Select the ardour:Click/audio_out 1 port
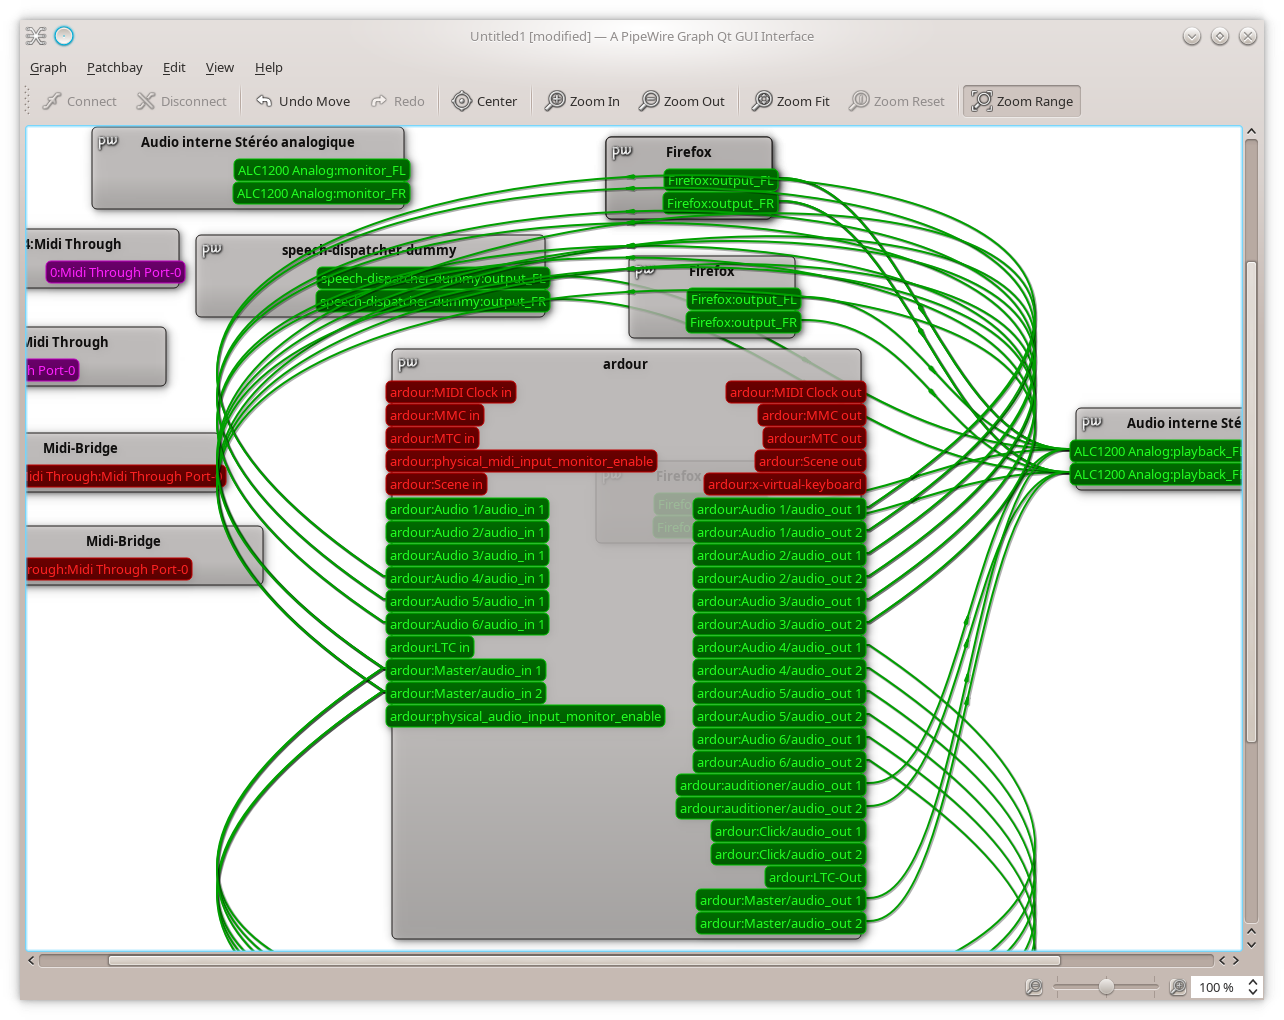 [x=788, y=832]
